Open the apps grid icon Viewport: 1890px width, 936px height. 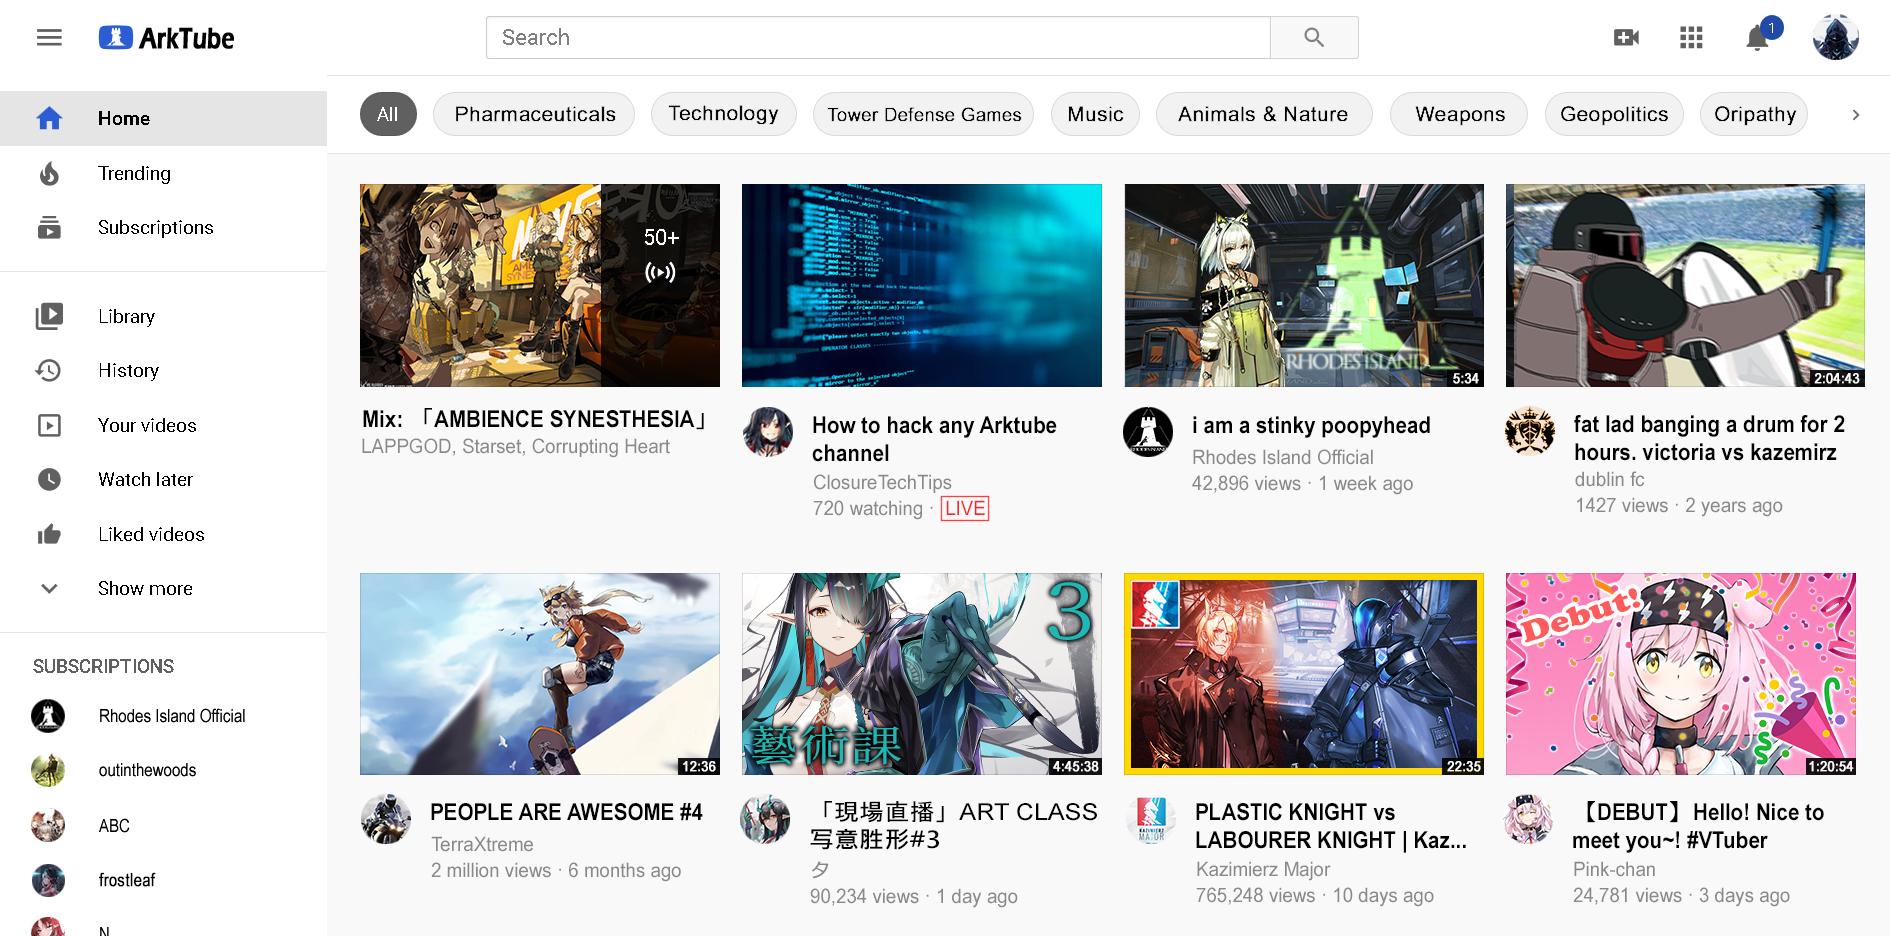(x=1691, y=38)
